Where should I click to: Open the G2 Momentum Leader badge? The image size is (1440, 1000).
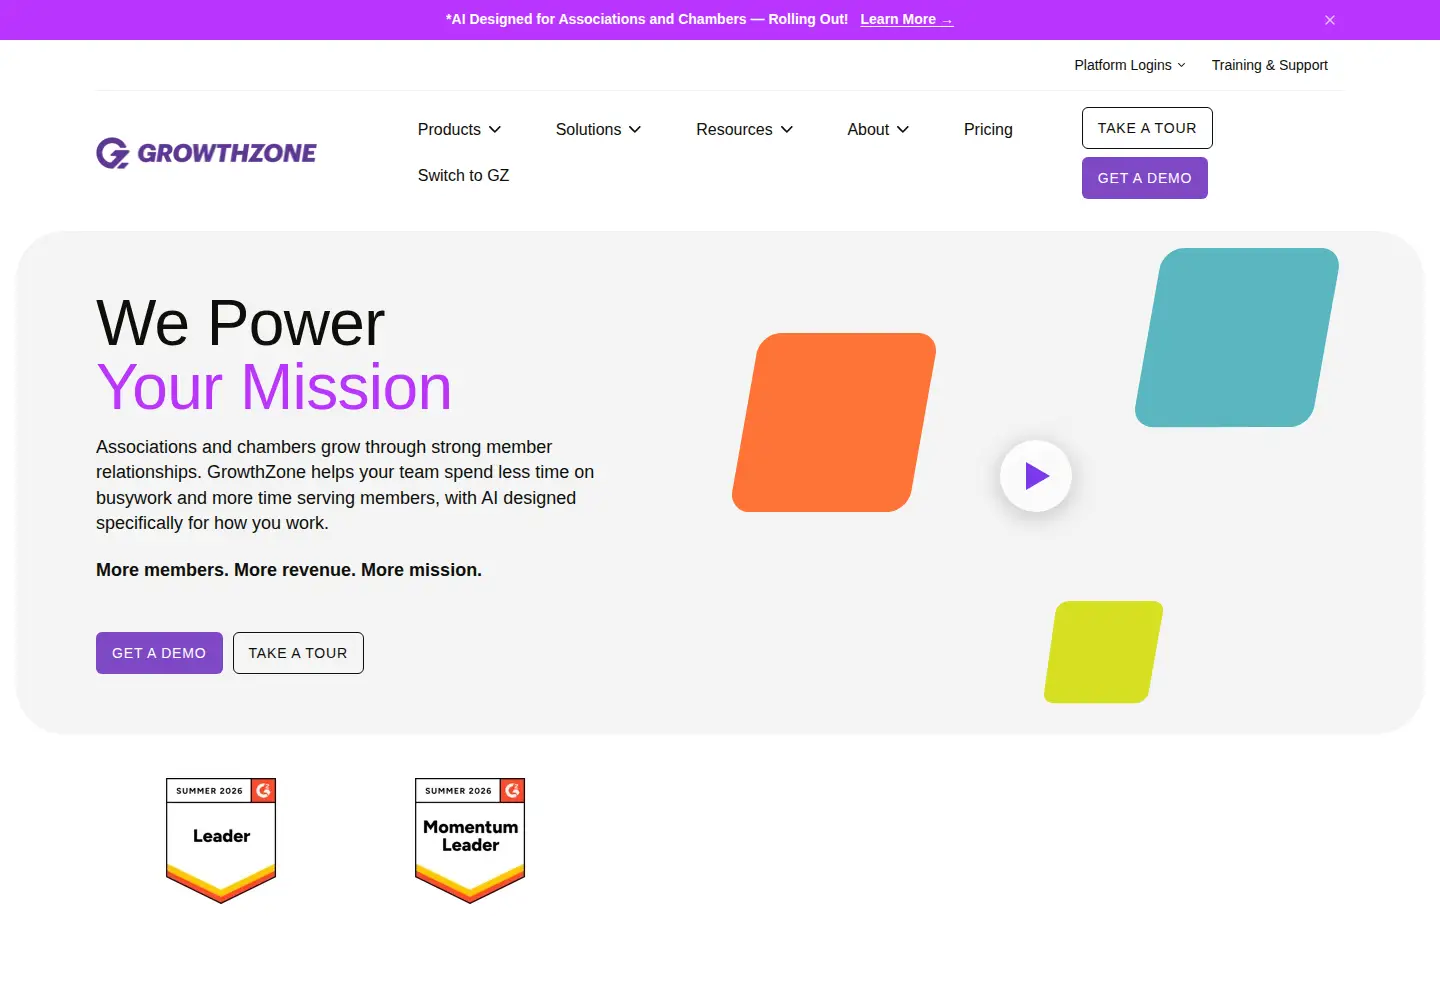click(470, 840)
